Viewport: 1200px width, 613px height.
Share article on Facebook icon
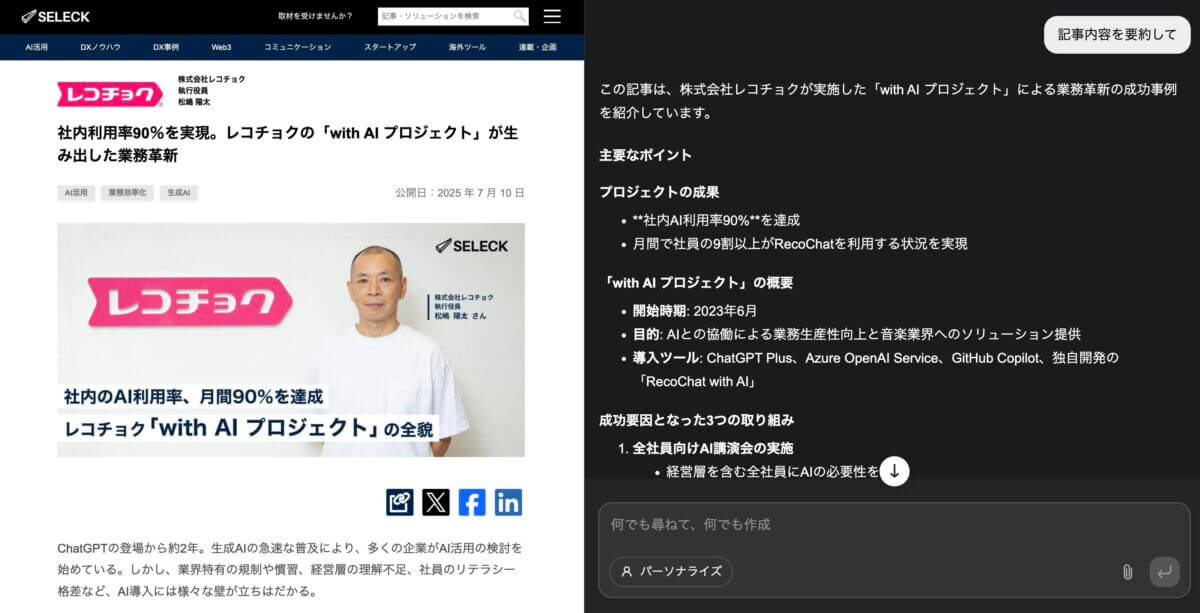coord(472,502)
